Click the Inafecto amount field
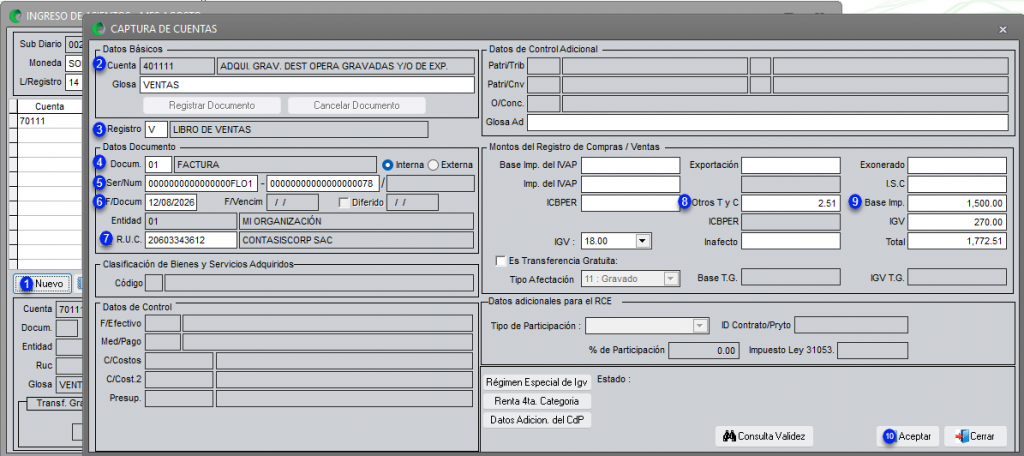 click(790, 242)
